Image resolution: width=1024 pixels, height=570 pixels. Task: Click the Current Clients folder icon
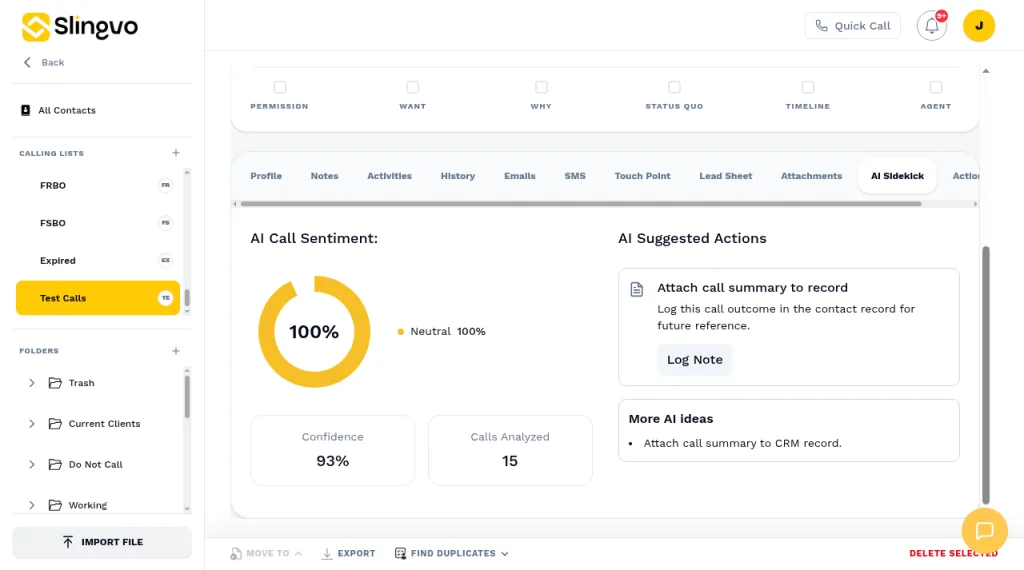coord(55,424)
